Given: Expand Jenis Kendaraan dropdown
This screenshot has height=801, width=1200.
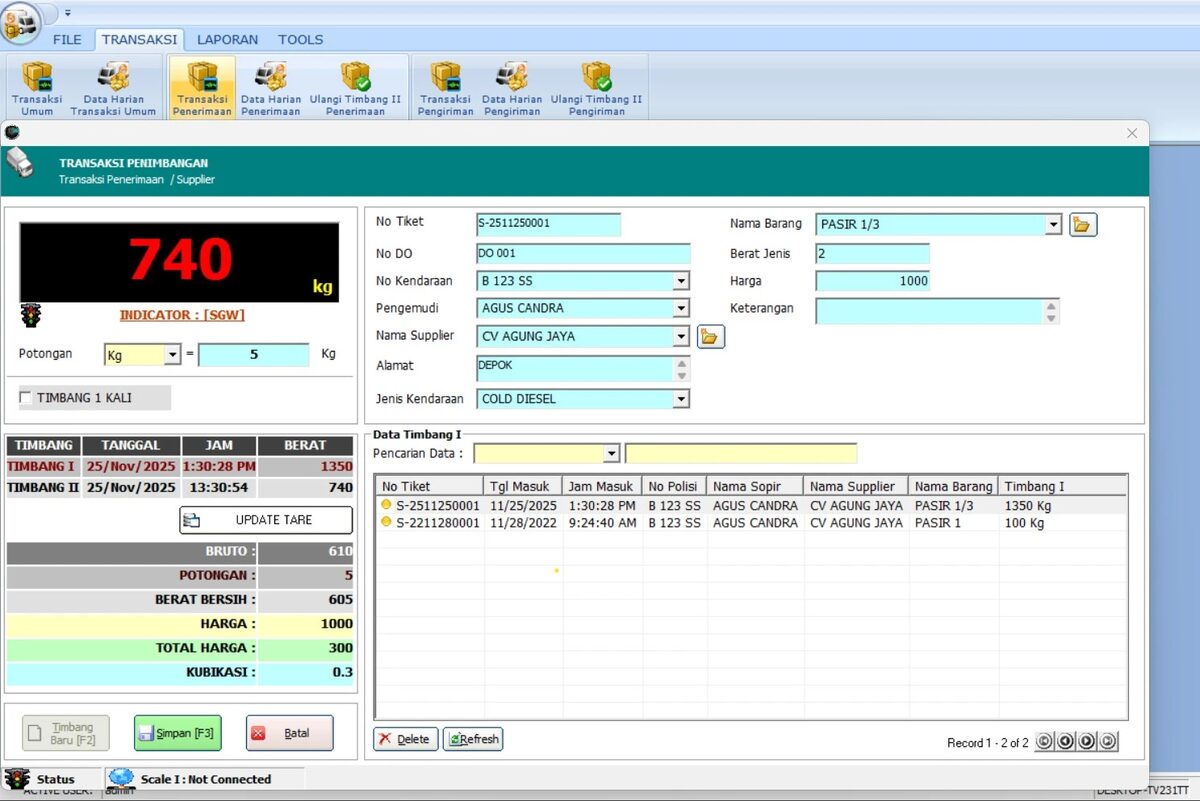Looking at the screenshot, I should click(x=681, y=399).
